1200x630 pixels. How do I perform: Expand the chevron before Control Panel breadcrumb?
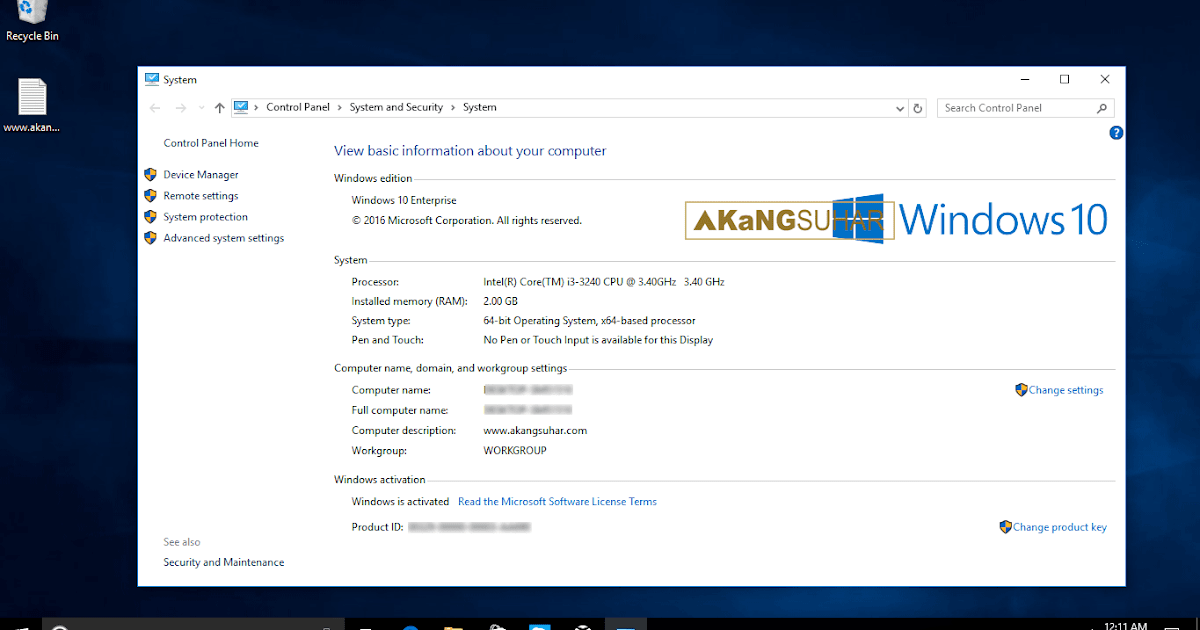click(x=257, y=107)
